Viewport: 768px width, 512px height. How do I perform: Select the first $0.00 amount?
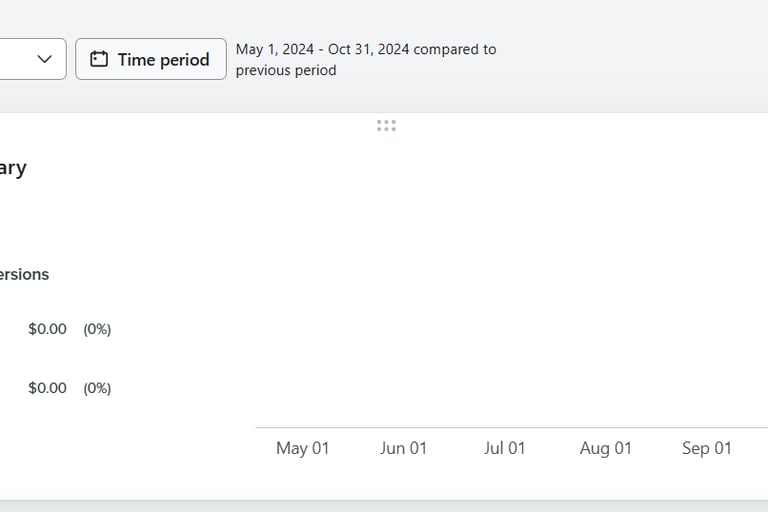coord(48,329)
